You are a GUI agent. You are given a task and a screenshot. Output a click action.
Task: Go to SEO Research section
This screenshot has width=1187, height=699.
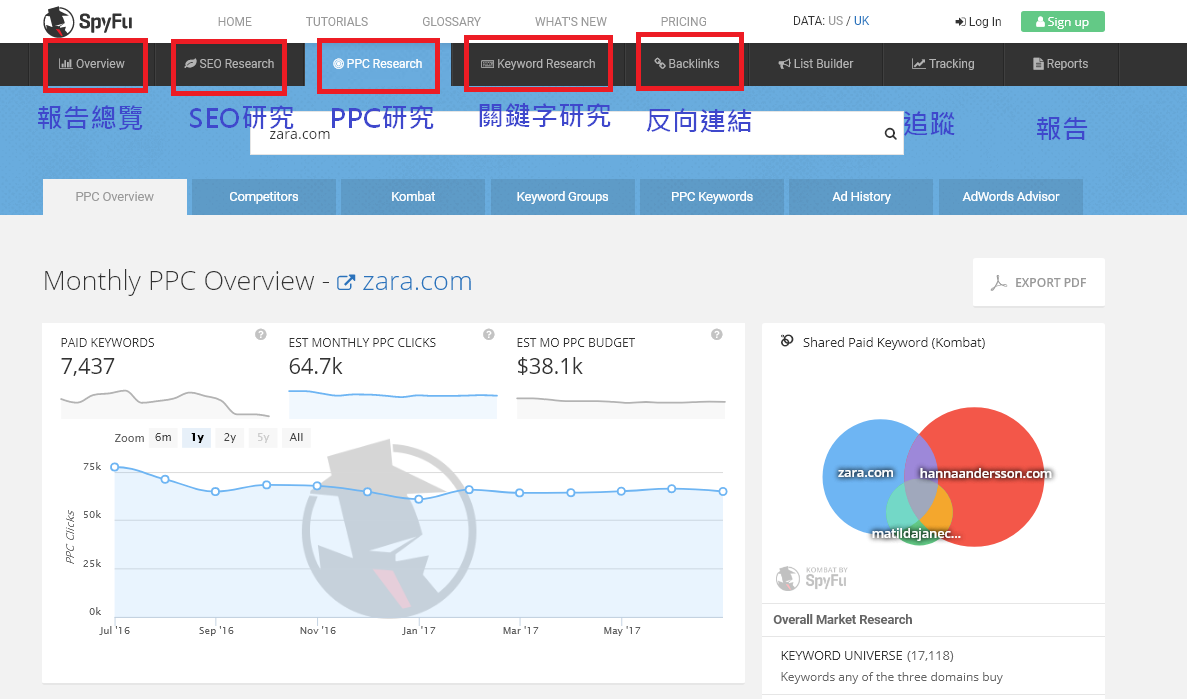coord(229,64)
